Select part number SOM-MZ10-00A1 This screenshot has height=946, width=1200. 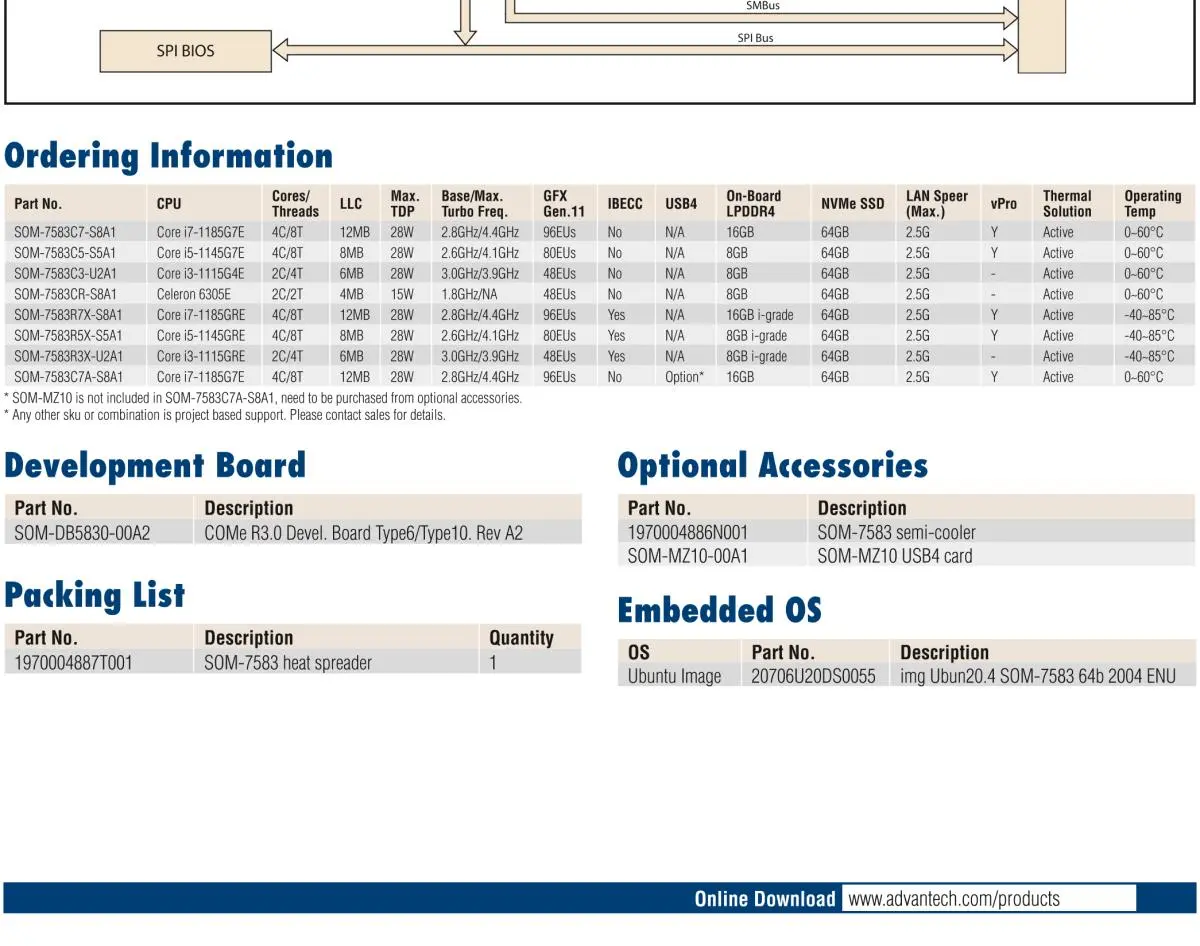688,556
